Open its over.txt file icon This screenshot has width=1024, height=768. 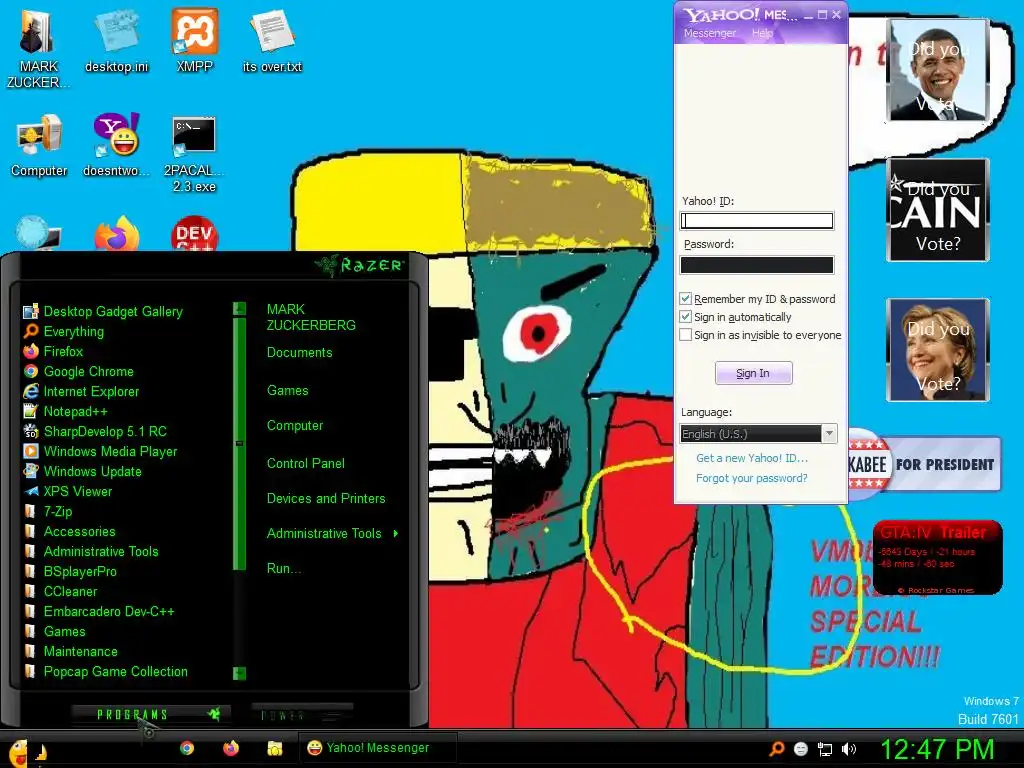272,42
